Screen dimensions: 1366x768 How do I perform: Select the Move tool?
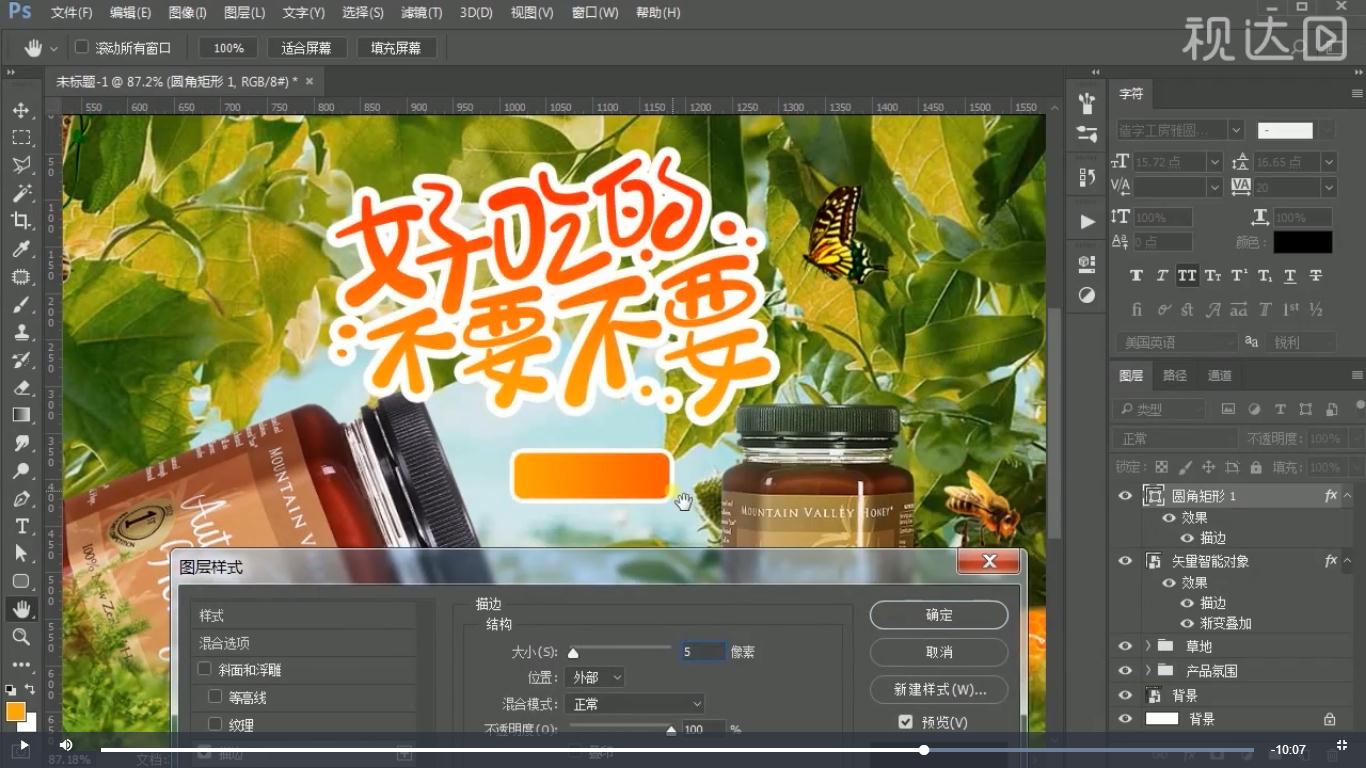point(22,111)
